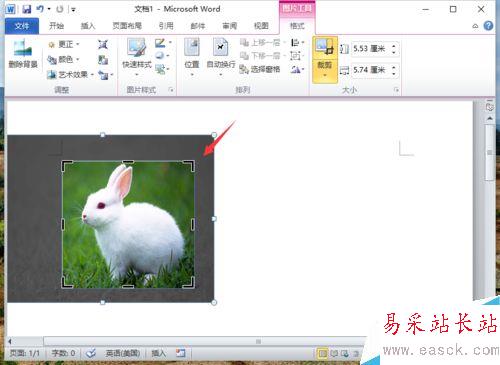The height and width of the screenshot is (365, 500).
Task: Select the Picture Tools Format (格式) tab
Action: [297, 26]
